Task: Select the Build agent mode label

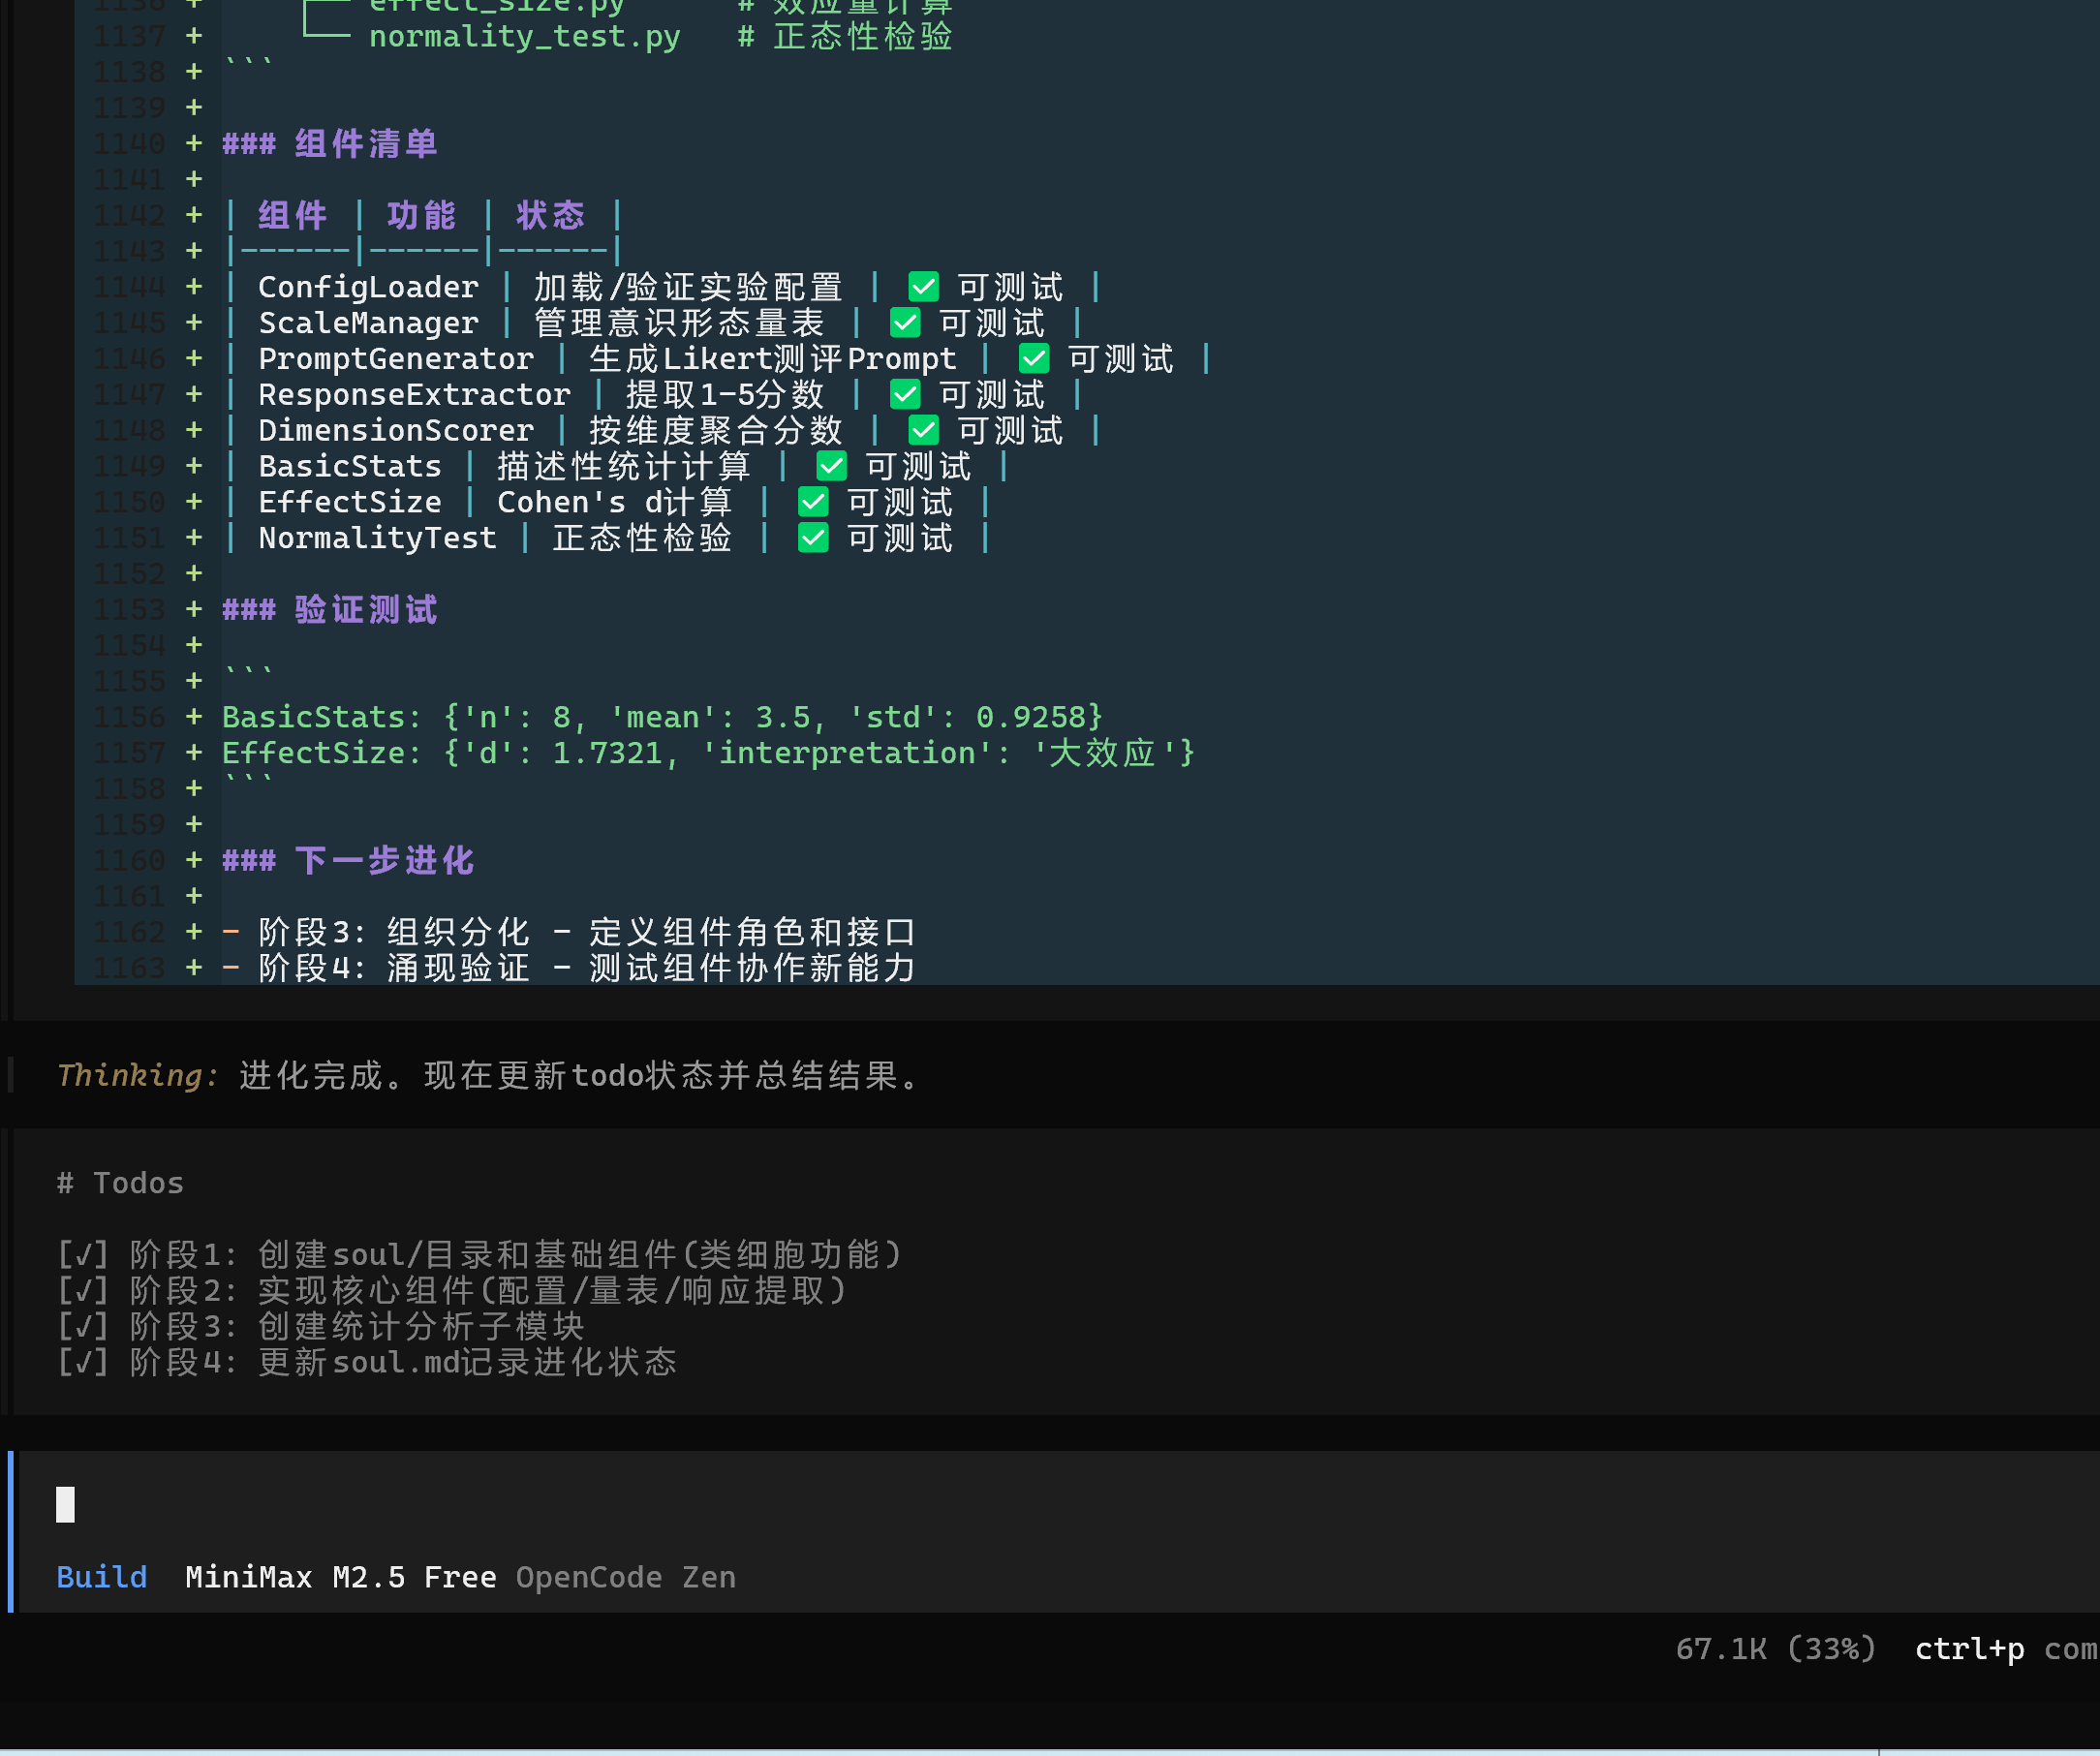Action: point(102,1578)
